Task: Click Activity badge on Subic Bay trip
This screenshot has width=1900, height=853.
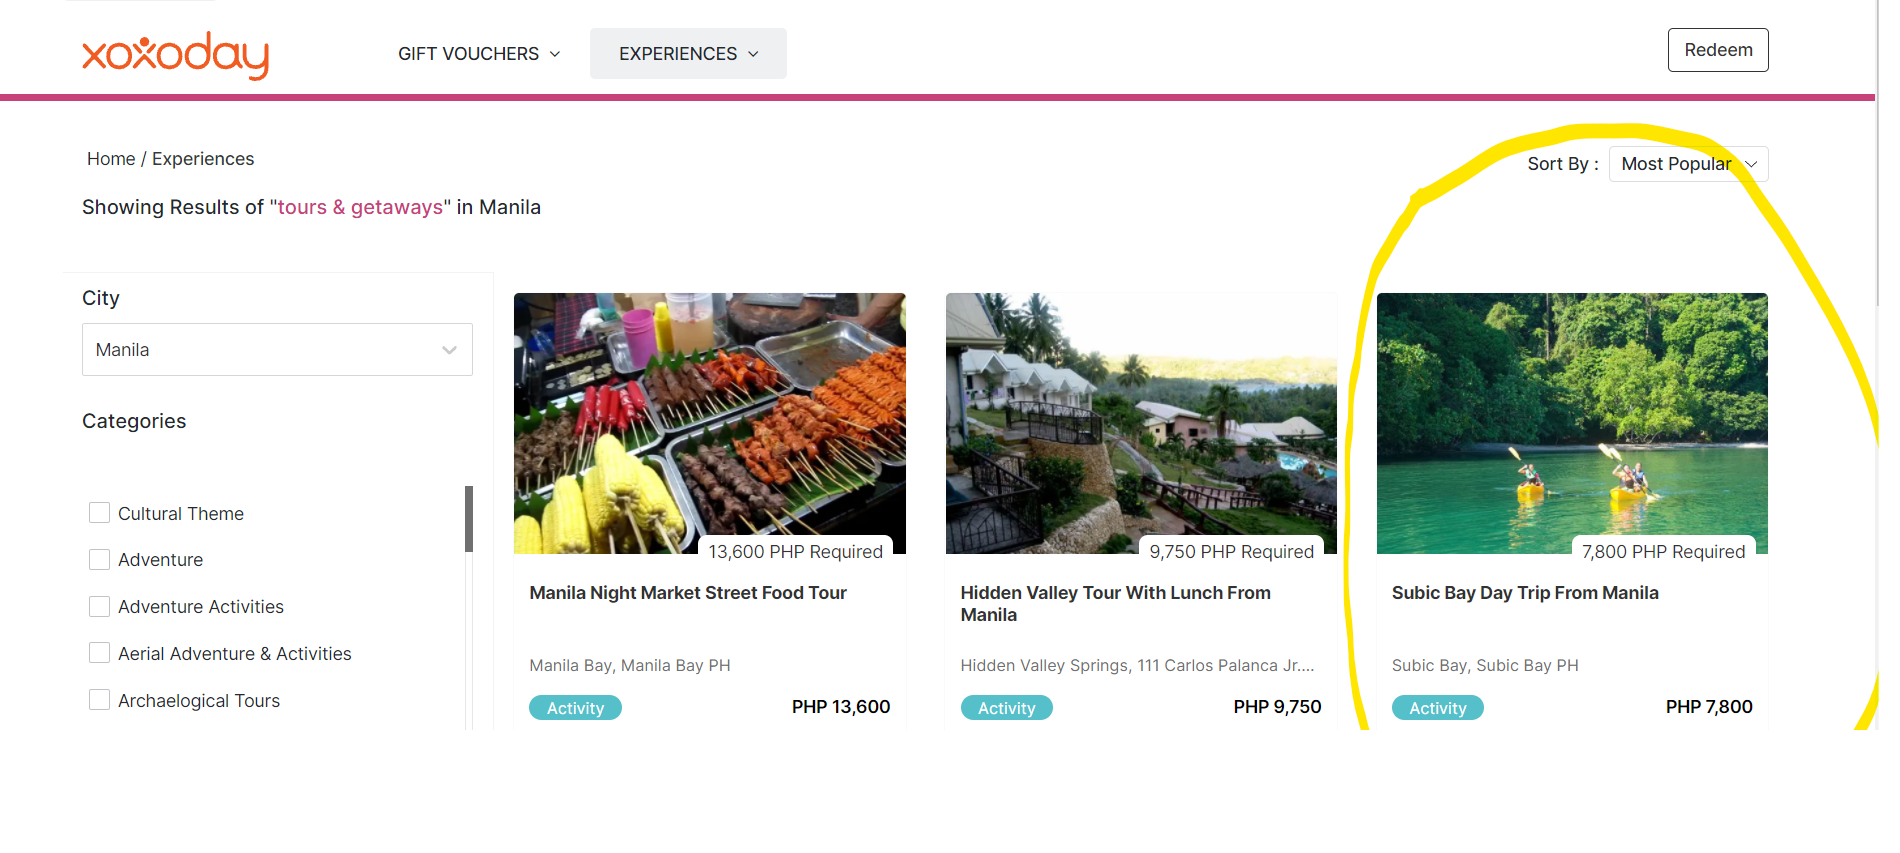Action: coord(1437,708)
